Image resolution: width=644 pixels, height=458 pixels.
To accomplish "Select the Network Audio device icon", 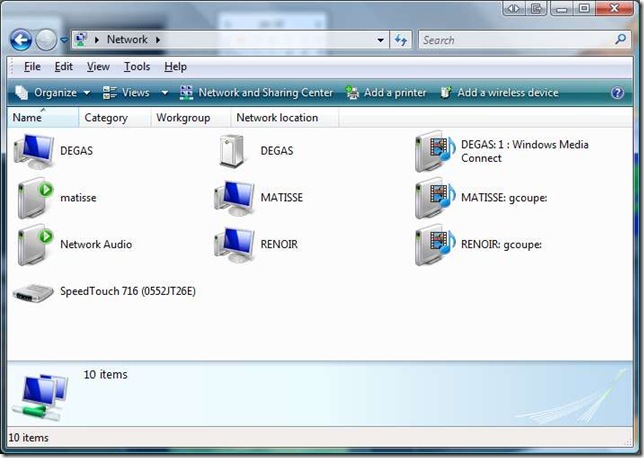I will [x=35, y=244].
